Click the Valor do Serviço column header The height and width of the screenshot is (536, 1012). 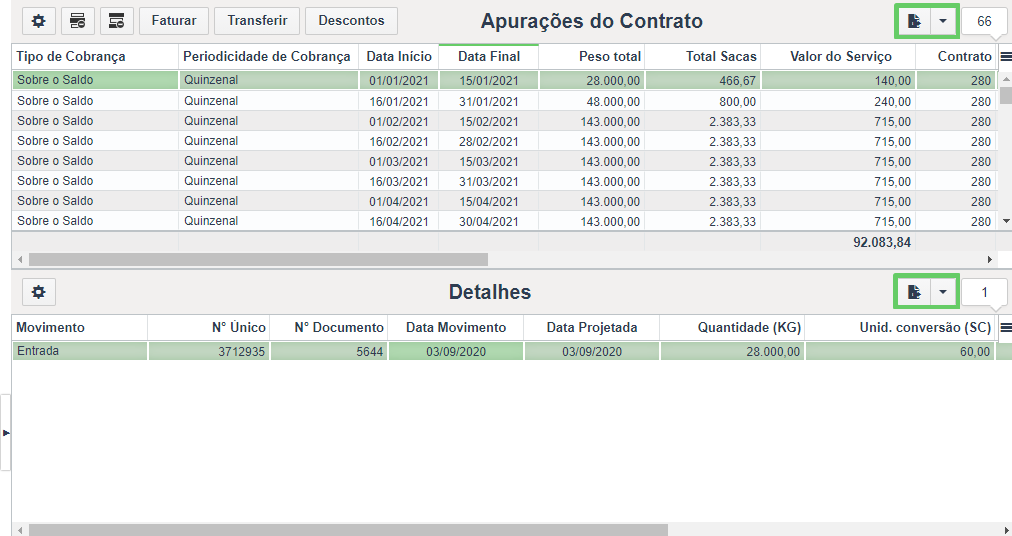point(840,57)
